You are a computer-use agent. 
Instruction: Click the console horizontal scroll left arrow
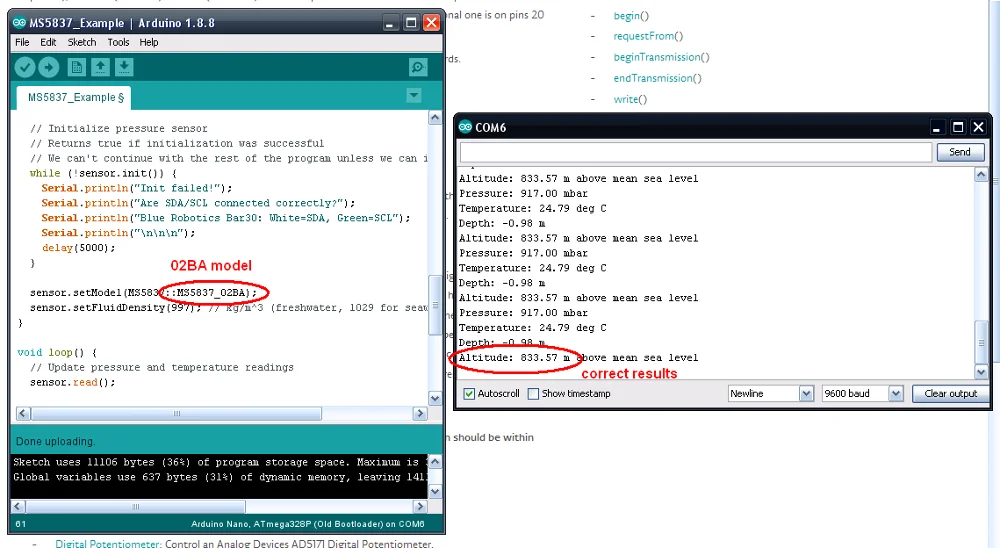[x=18, y=507]
